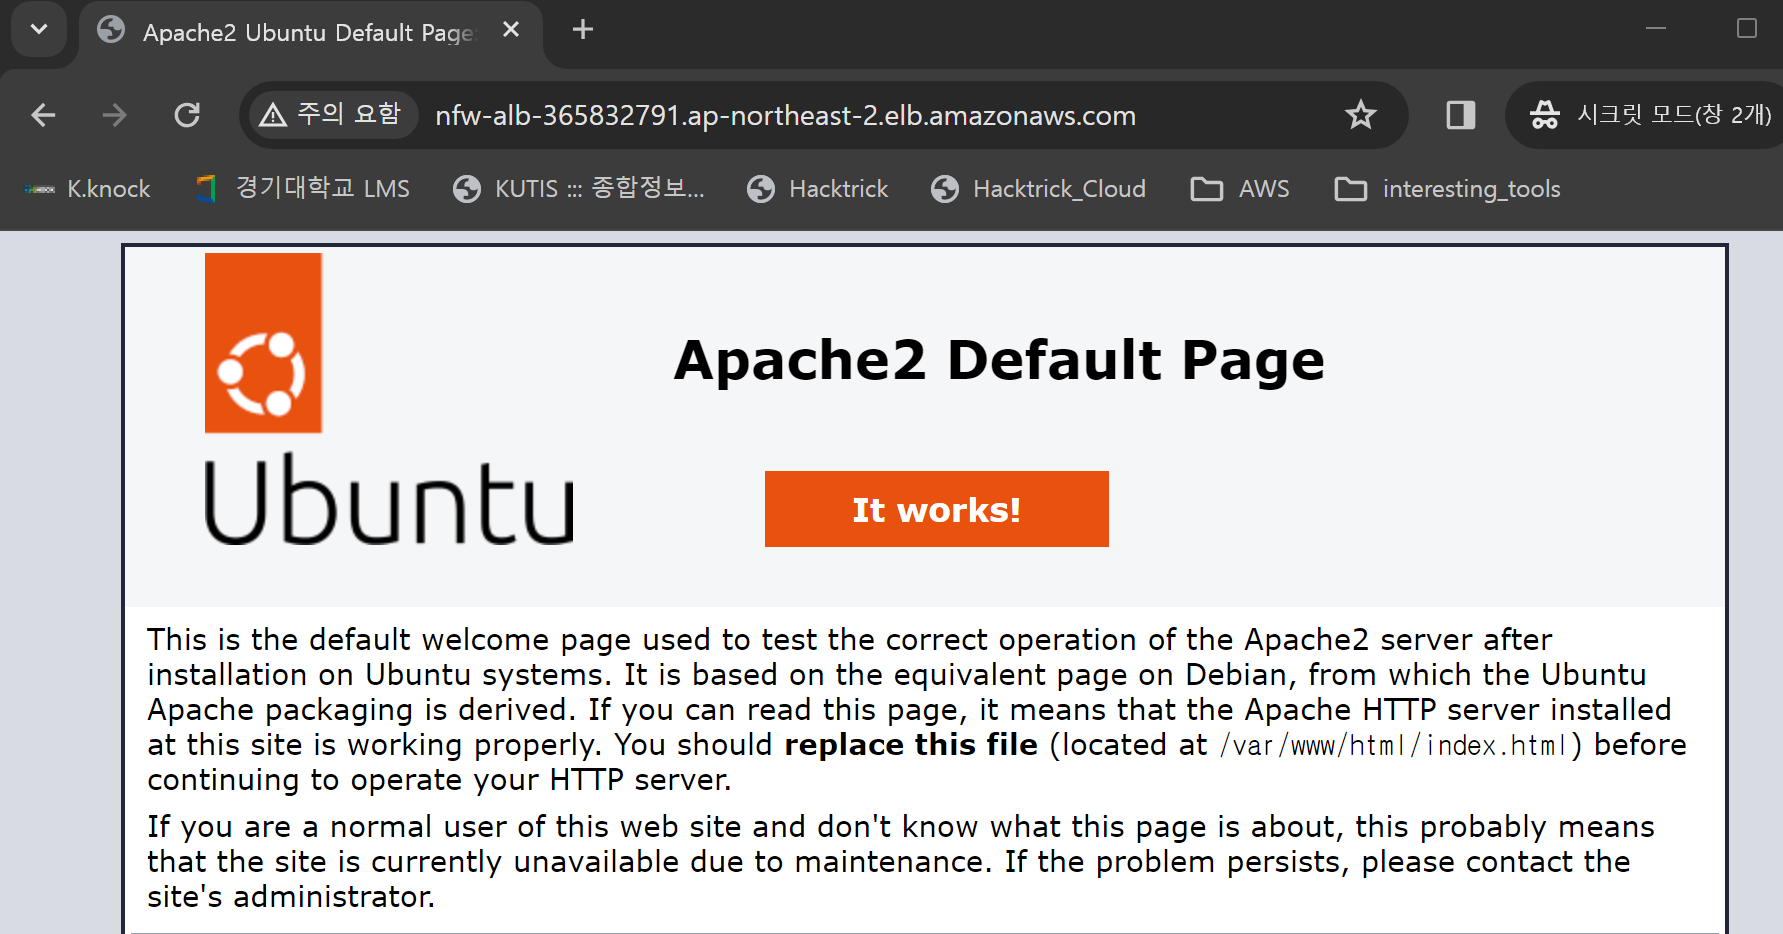Open the Hacktrick_Cloud bookmark
1783x934 pixels.
pos(1039,189)
